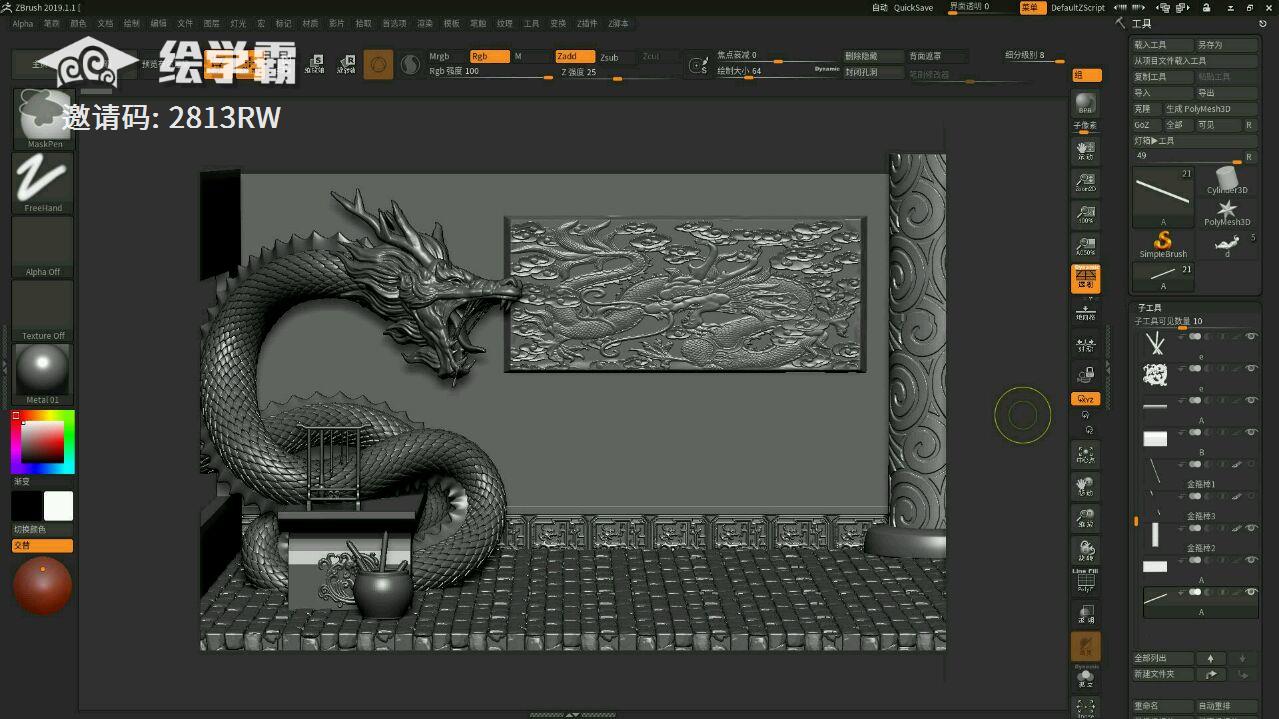
Task: Select the large A tool thumbnail
Action: pyautogui.click(x=1163, y=197)
